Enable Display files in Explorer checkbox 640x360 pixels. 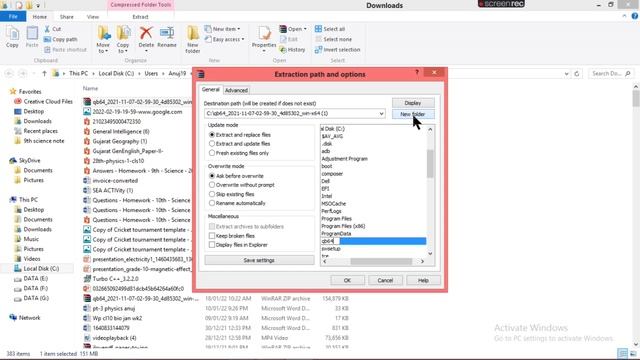pos(212,245)
